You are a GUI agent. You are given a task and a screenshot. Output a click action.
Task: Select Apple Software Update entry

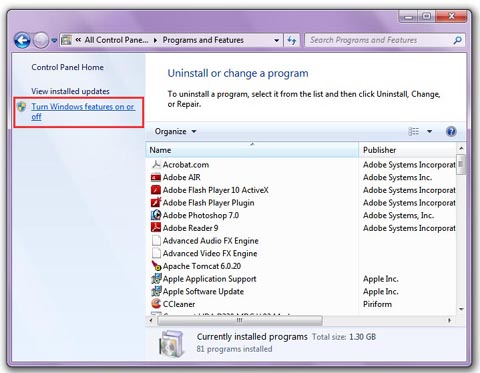203,291
